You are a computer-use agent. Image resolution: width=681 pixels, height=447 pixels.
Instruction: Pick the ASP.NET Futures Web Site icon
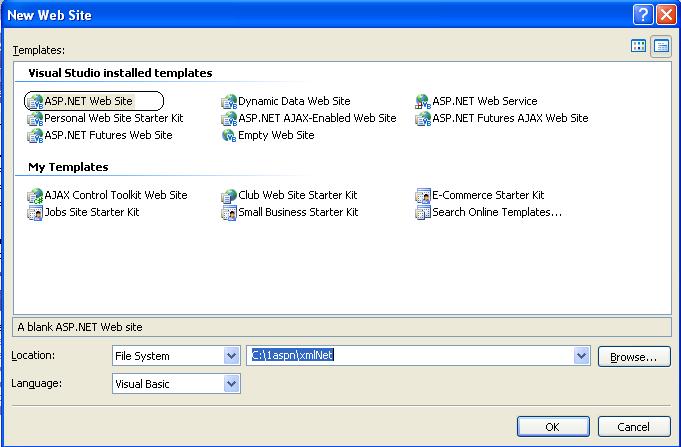35,135
